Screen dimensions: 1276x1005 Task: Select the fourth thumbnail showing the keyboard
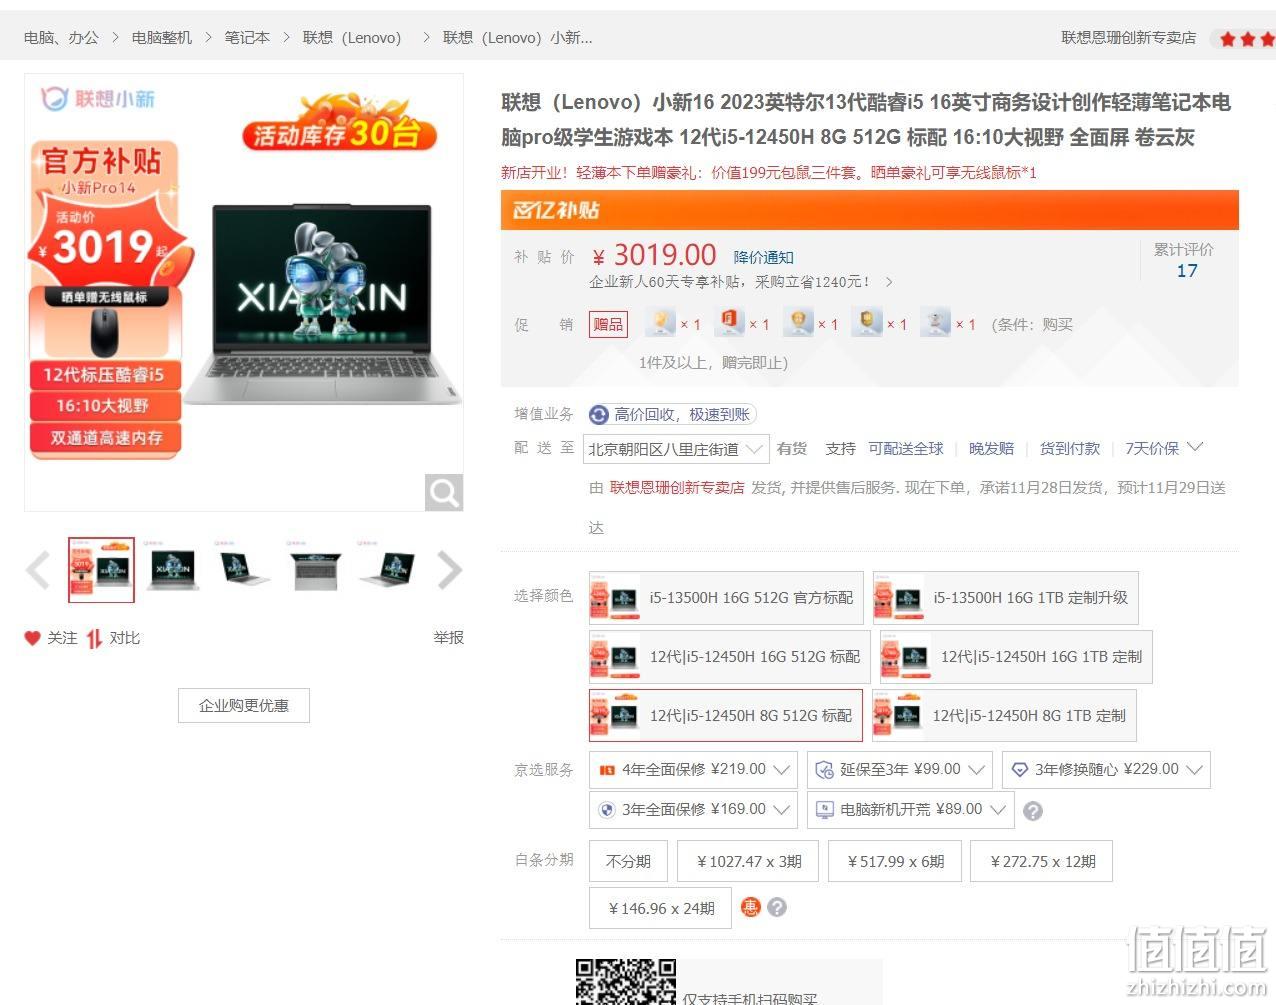tap(316, 570)
